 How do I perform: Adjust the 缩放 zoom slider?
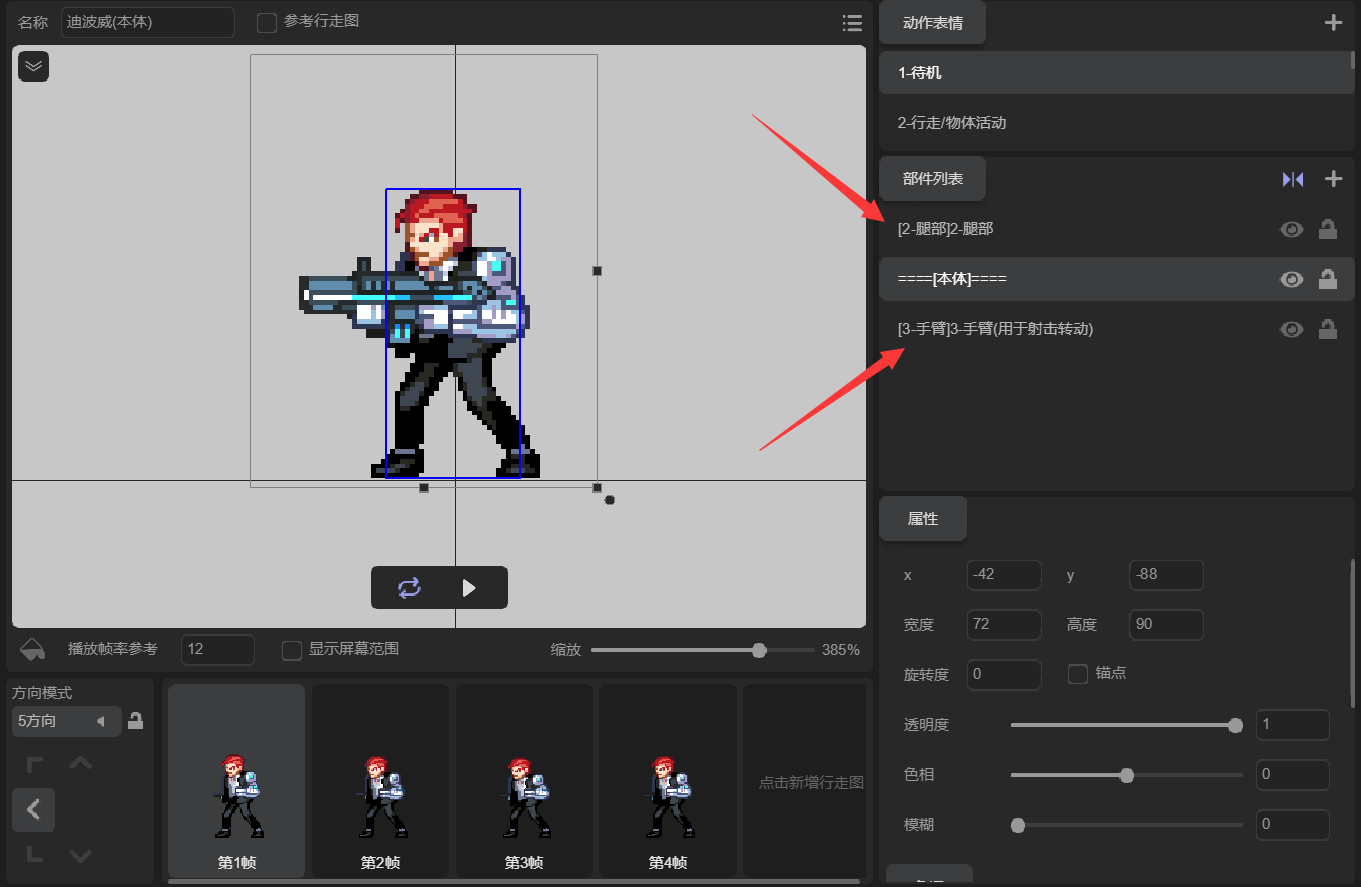pos(703,650)
